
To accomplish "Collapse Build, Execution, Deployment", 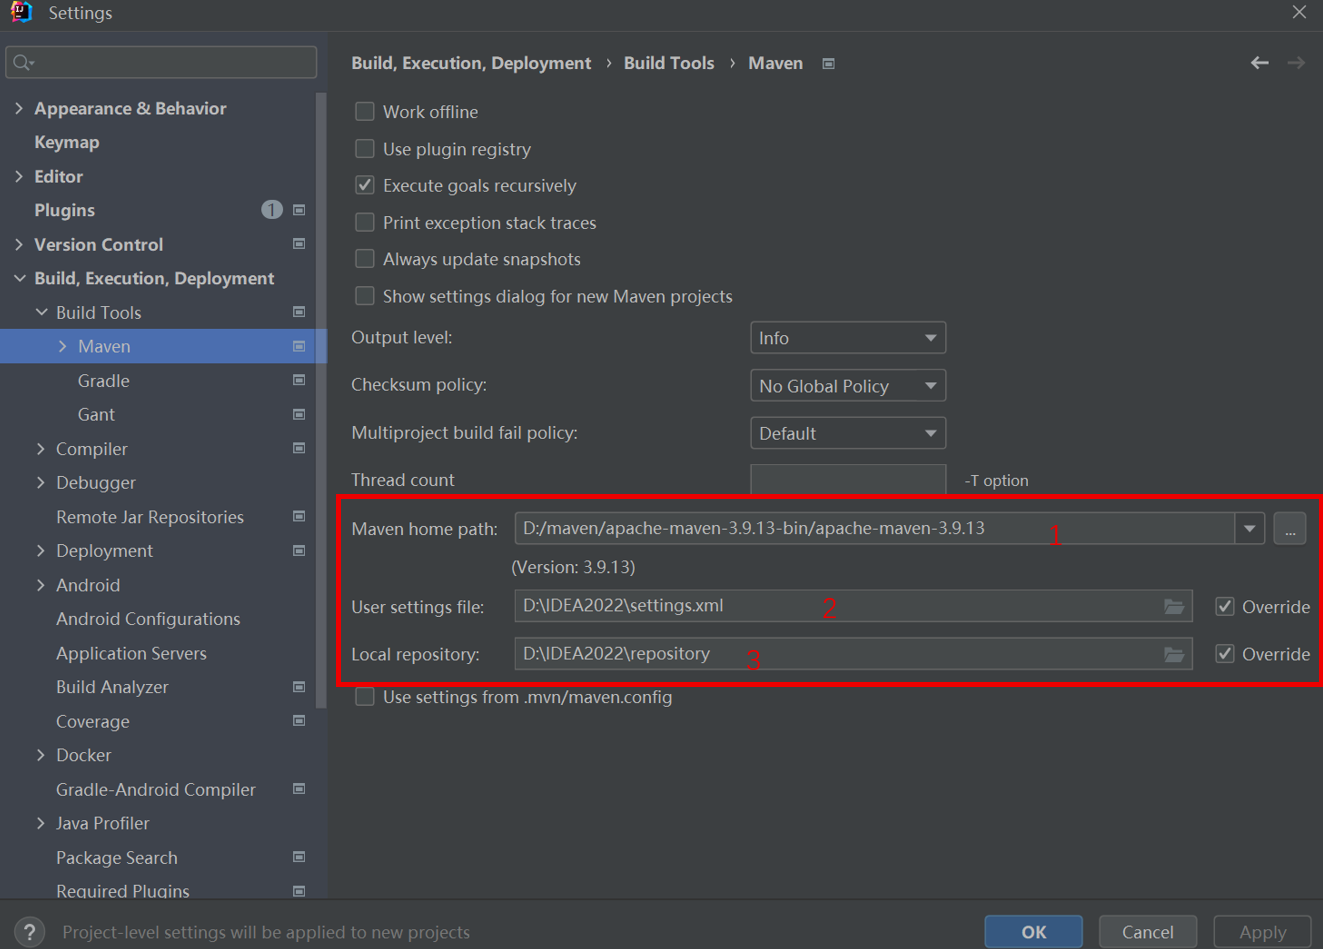I will 19,278.
